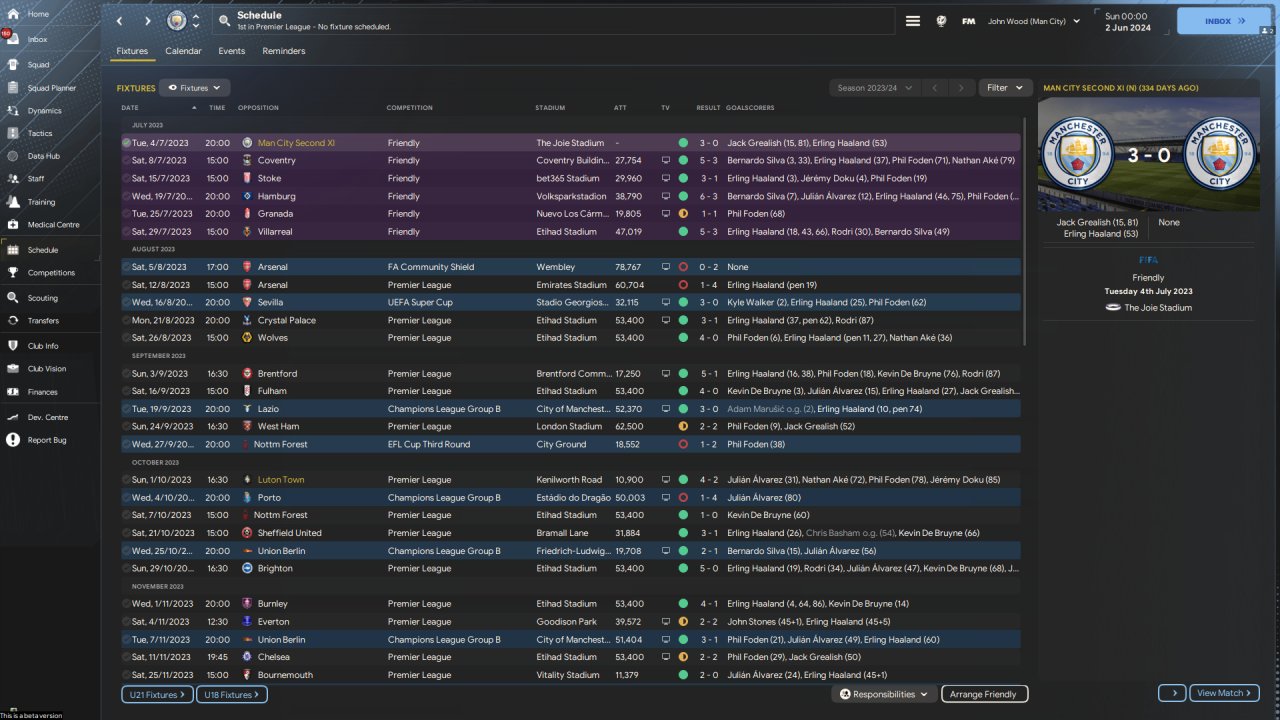Click the View Match button

[1224, 693]
